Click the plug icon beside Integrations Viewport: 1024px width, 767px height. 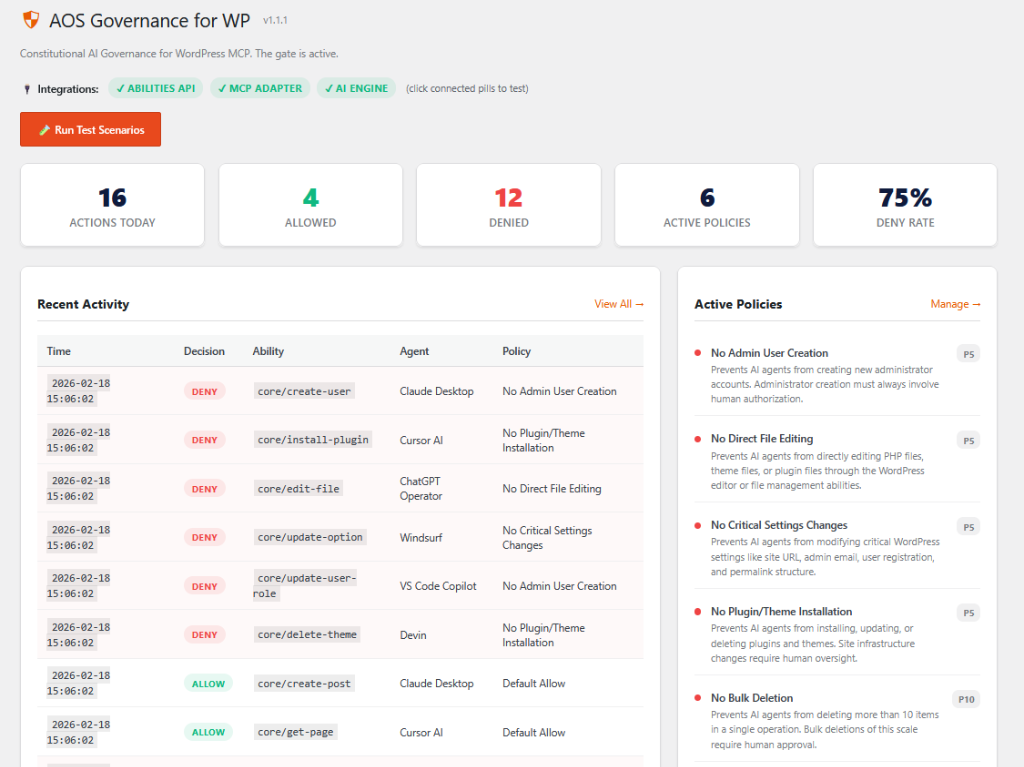(27, 88)
